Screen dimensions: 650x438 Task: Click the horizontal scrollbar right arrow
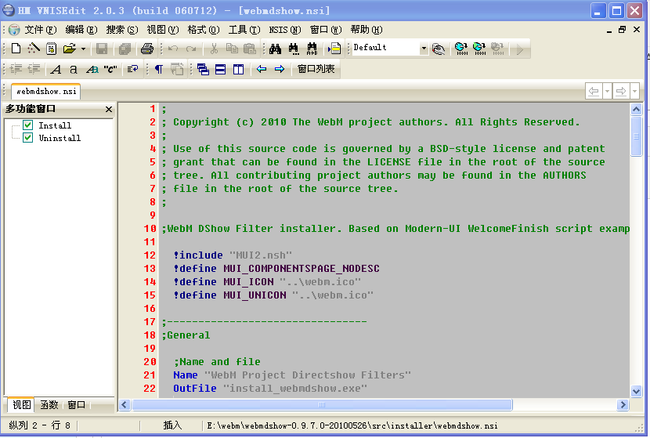coord(623,405)
